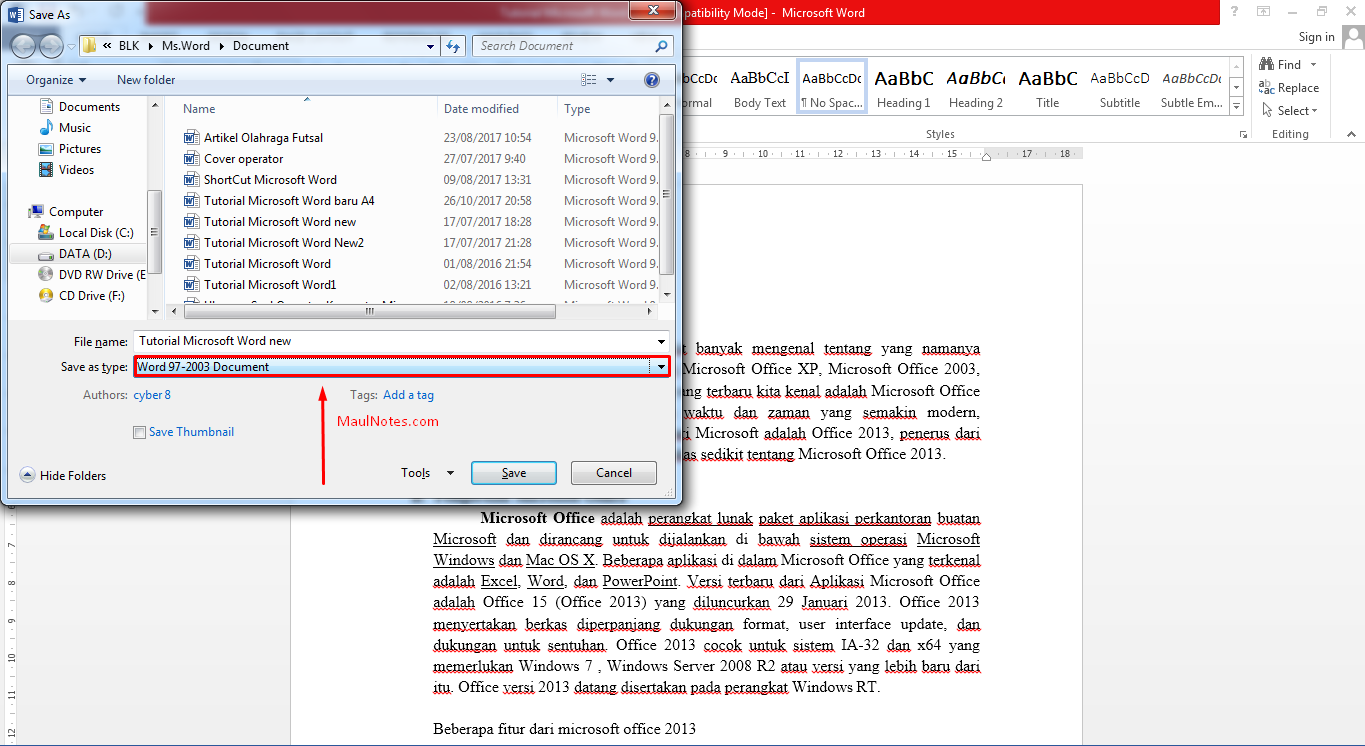1365x746 pixels.
Task: Click the refresh icon beside the address bar
Action: 454,46
